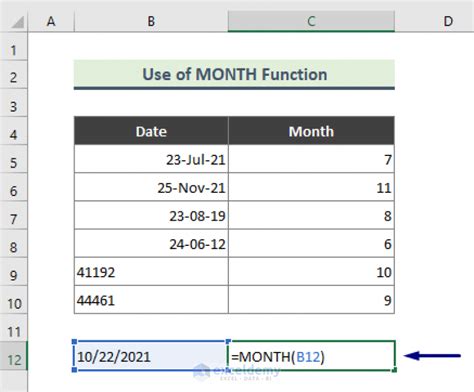Select row 3 header
The width and height of the screenshot is (474, 392).
click(14, 103)
